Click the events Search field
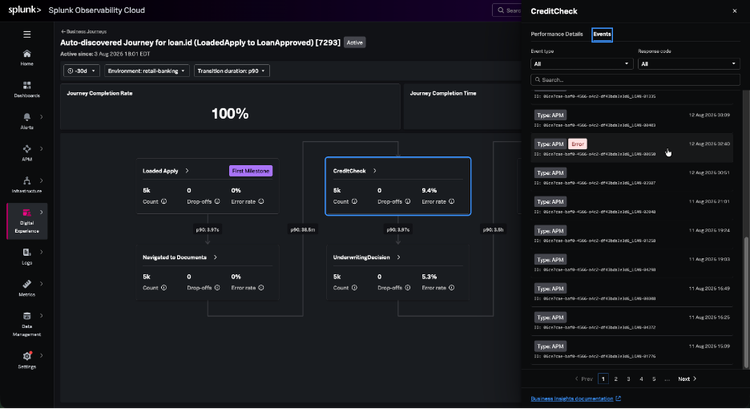The height and width of the screenshot is (409, 750). tap(635, 80)
